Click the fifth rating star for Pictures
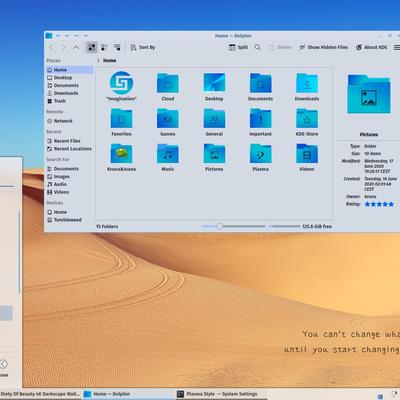 pos(391,204)
